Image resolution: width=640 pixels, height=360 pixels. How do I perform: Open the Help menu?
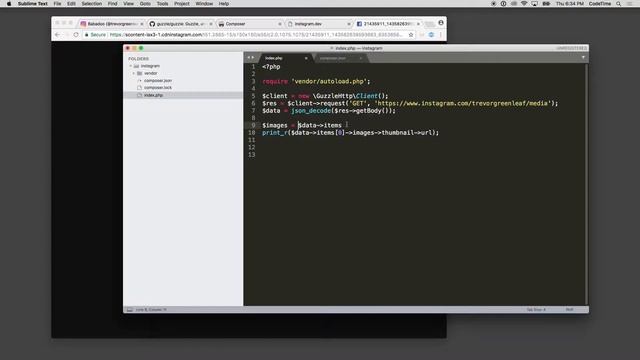(224, 4)
